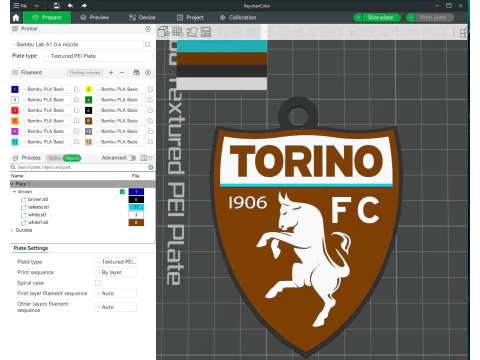The width and height of the screenshot is (480, 360).
Task: Switch to the Prepare tab
Action: tap(47, 18)
